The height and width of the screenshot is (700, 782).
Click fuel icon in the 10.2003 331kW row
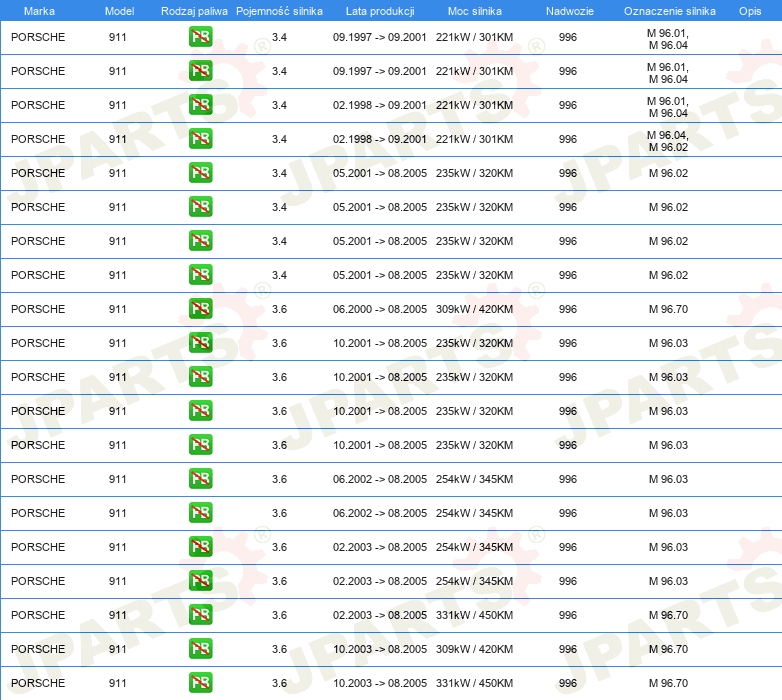click(200, 683)
